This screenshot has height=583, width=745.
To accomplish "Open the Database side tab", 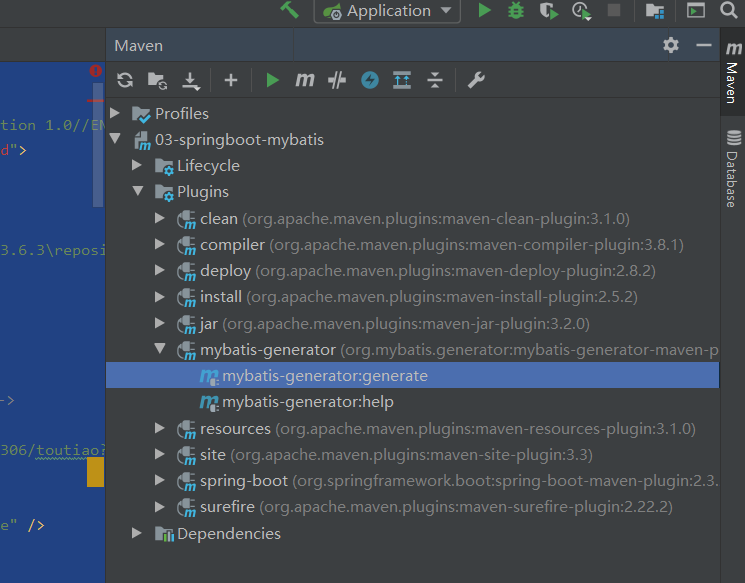I will tap(732, 168).
